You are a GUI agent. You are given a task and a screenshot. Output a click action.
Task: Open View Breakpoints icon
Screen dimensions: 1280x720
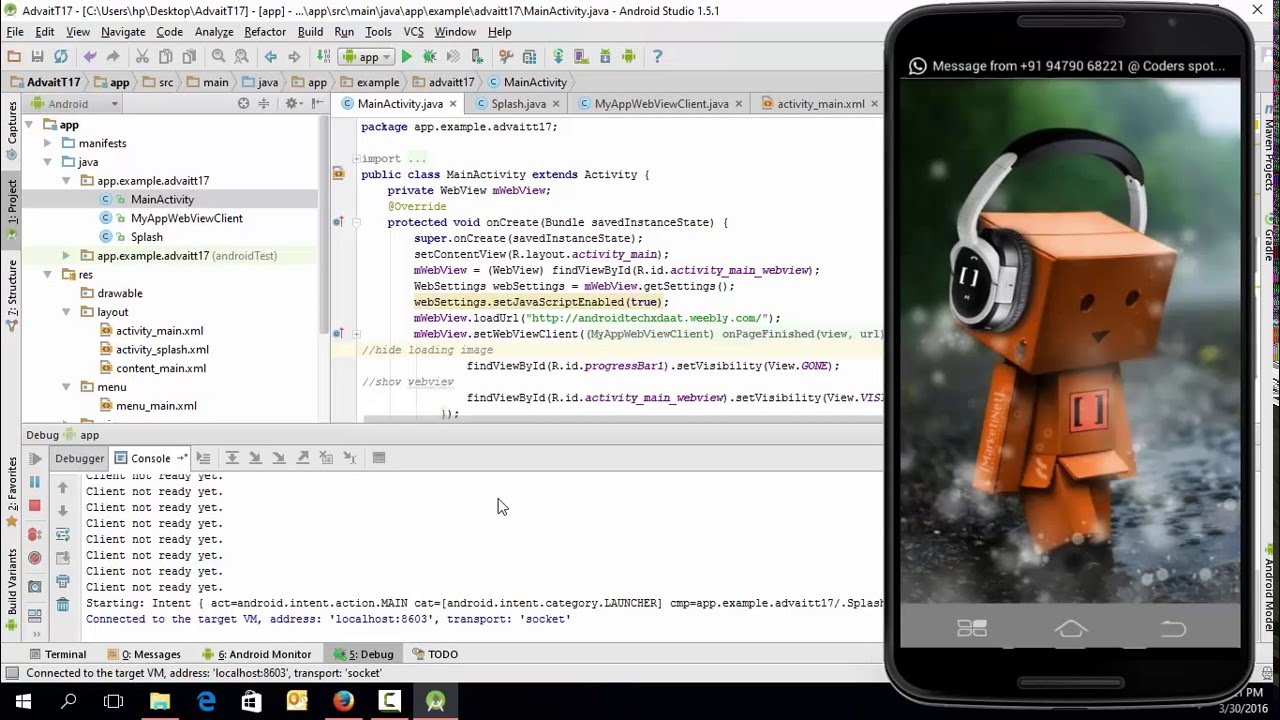tap(35, 534)
